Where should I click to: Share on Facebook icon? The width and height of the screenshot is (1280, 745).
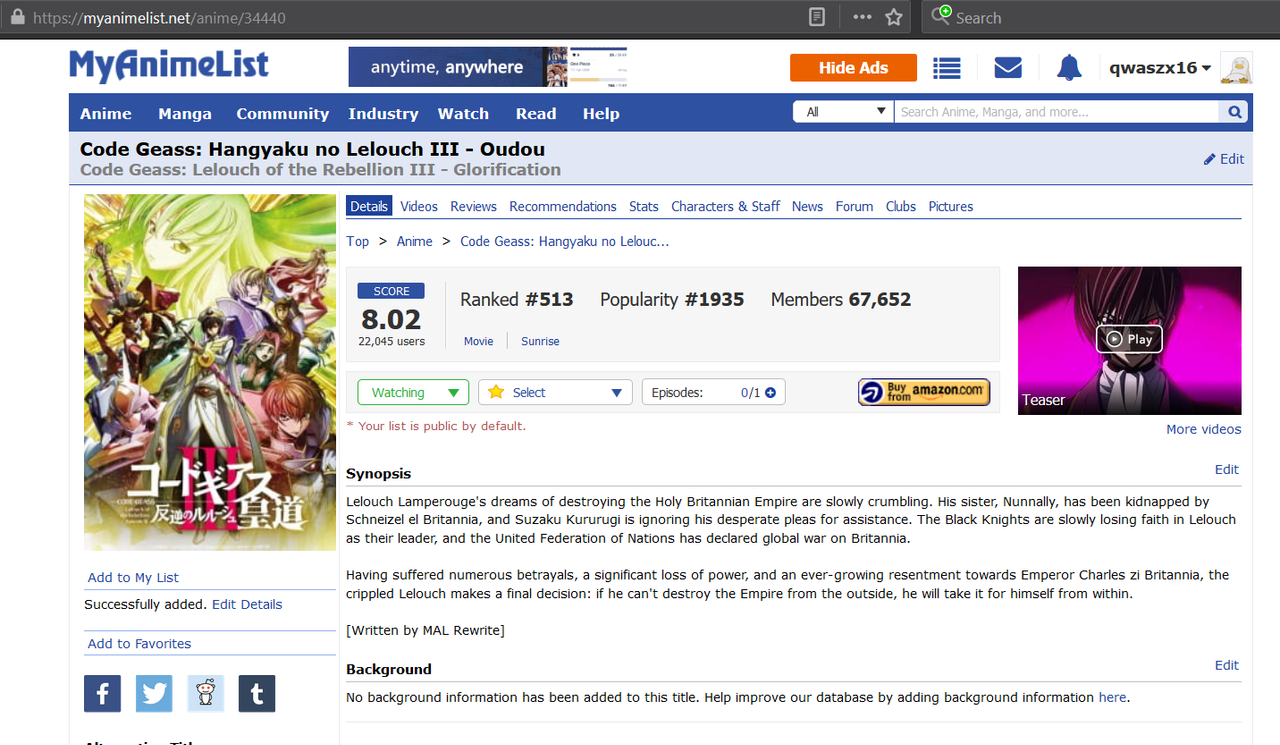point(102,694)
